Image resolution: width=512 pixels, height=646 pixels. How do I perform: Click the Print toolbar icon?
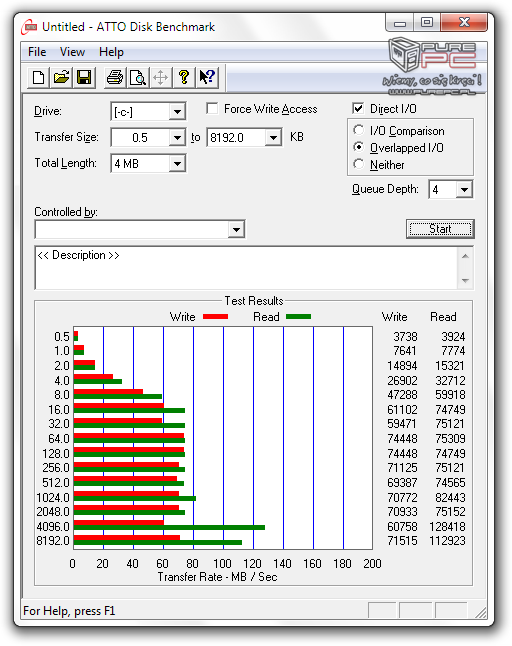click(x=115, y=77)
